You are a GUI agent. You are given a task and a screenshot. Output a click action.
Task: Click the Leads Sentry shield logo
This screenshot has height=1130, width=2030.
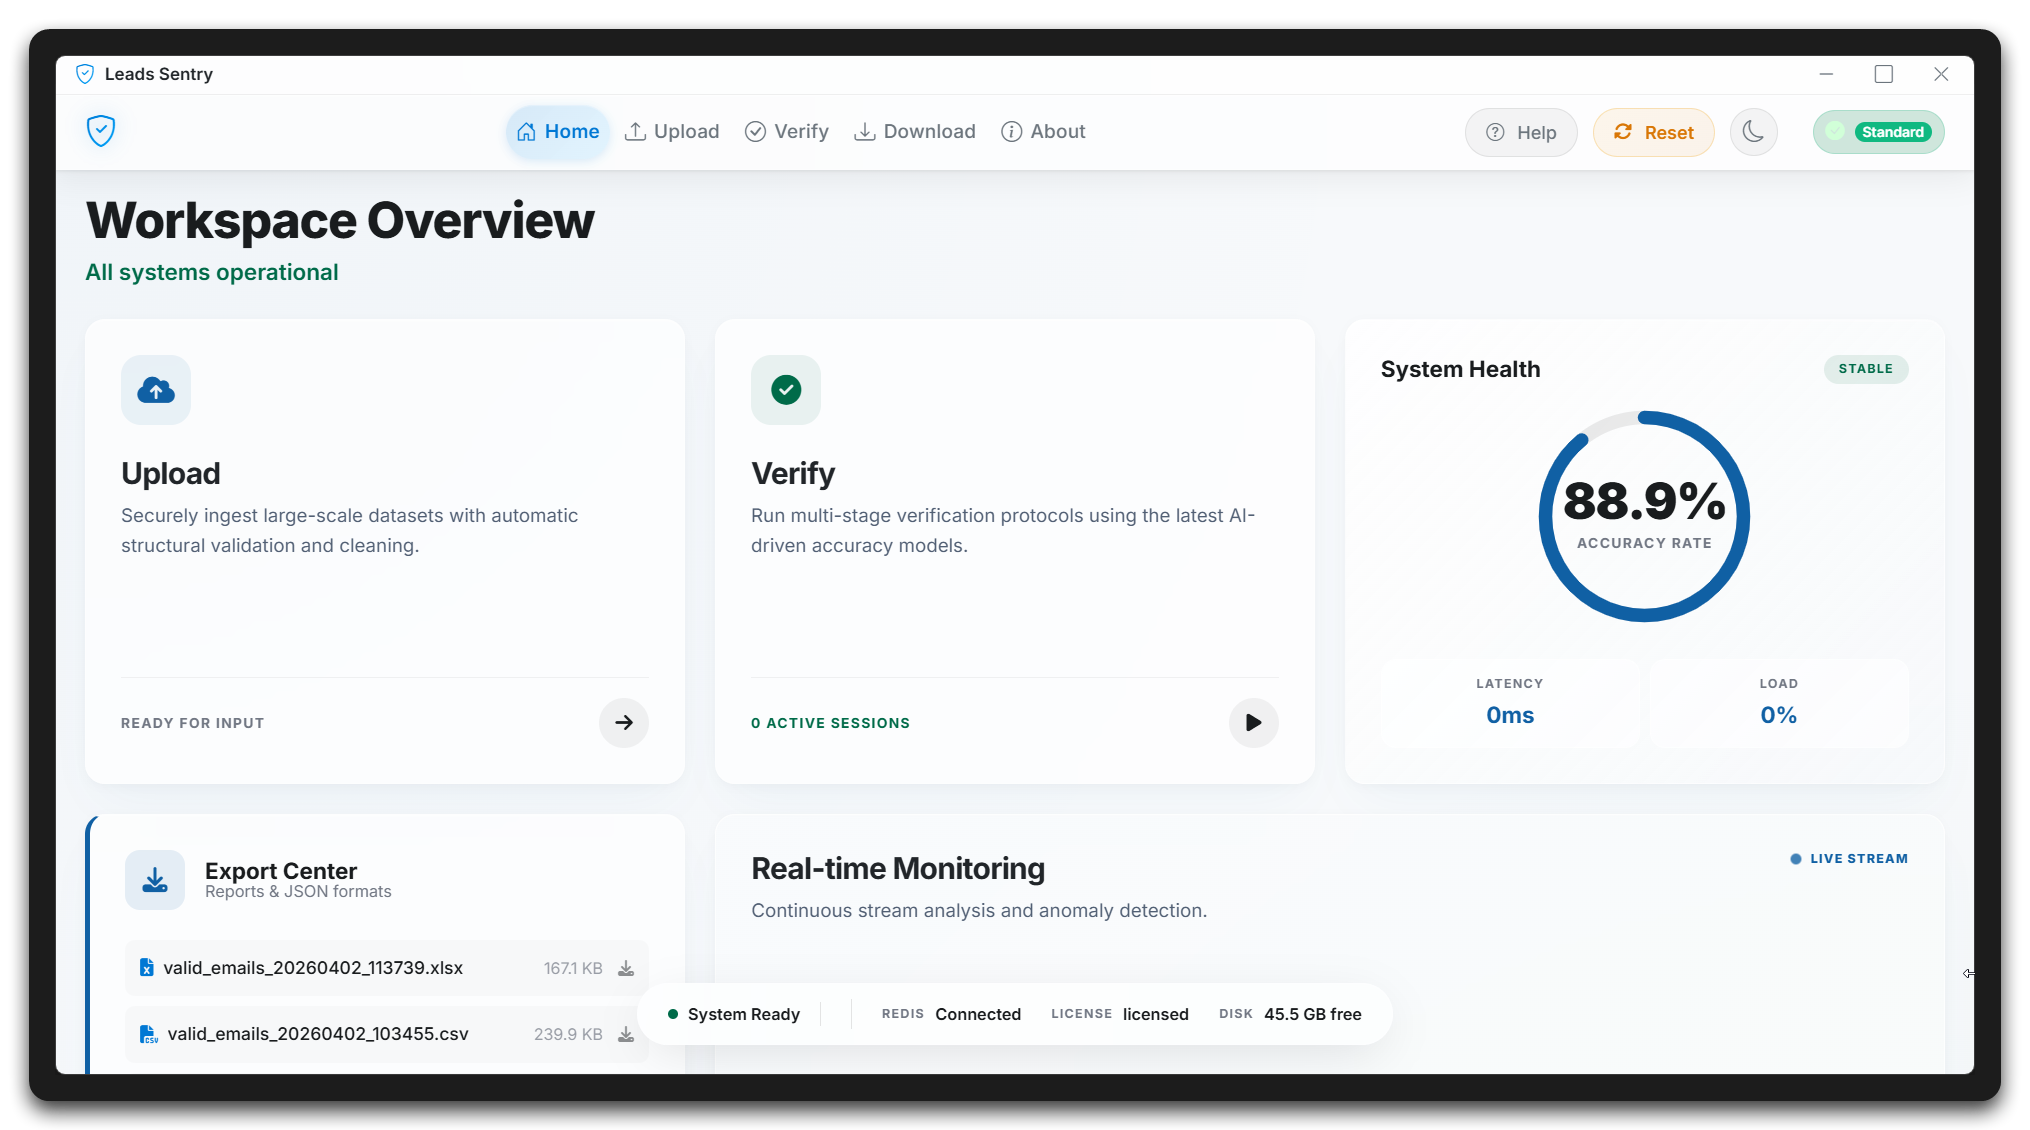101,131
